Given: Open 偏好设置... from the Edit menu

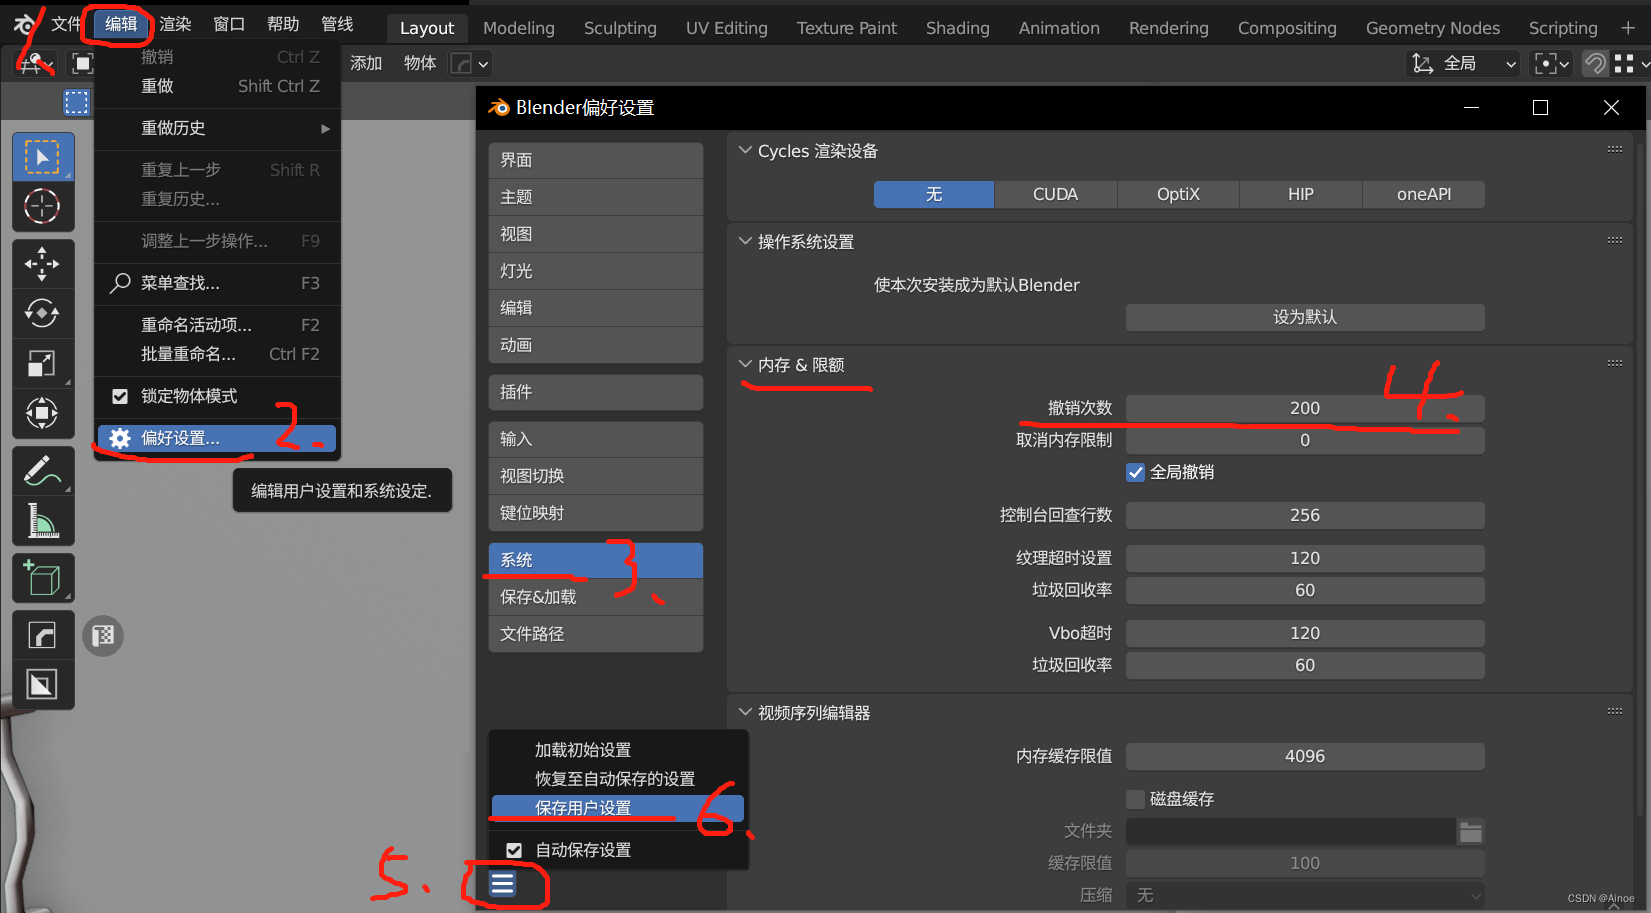Looking at the screenshot, I should [217, 438].
